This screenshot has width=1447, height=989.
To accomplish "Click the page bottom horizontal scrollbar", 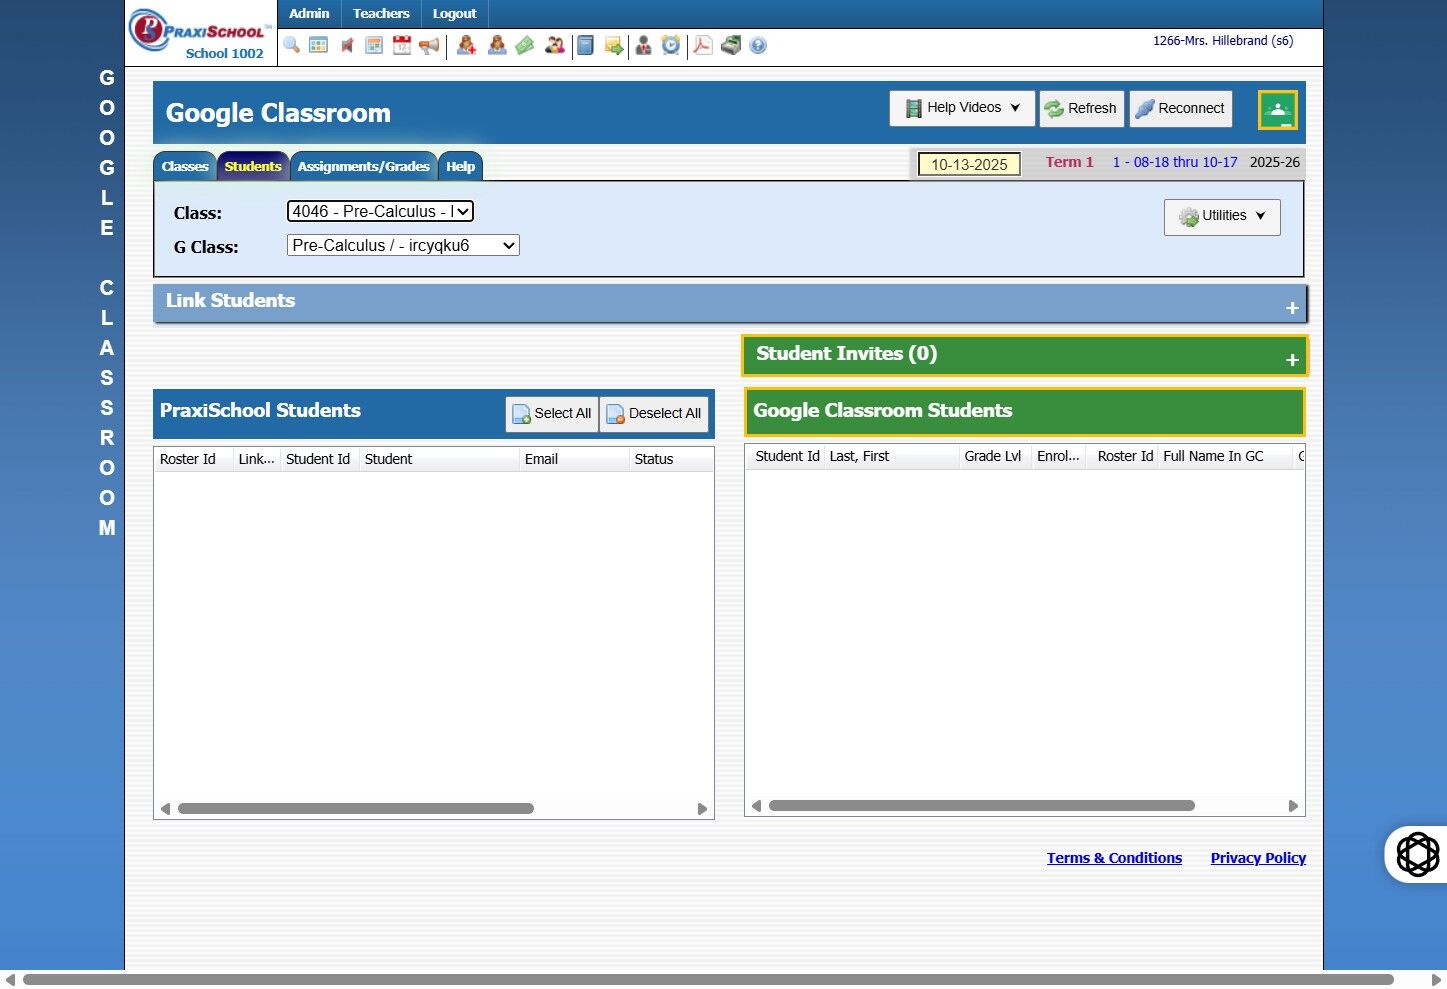I will coord(708,979).
